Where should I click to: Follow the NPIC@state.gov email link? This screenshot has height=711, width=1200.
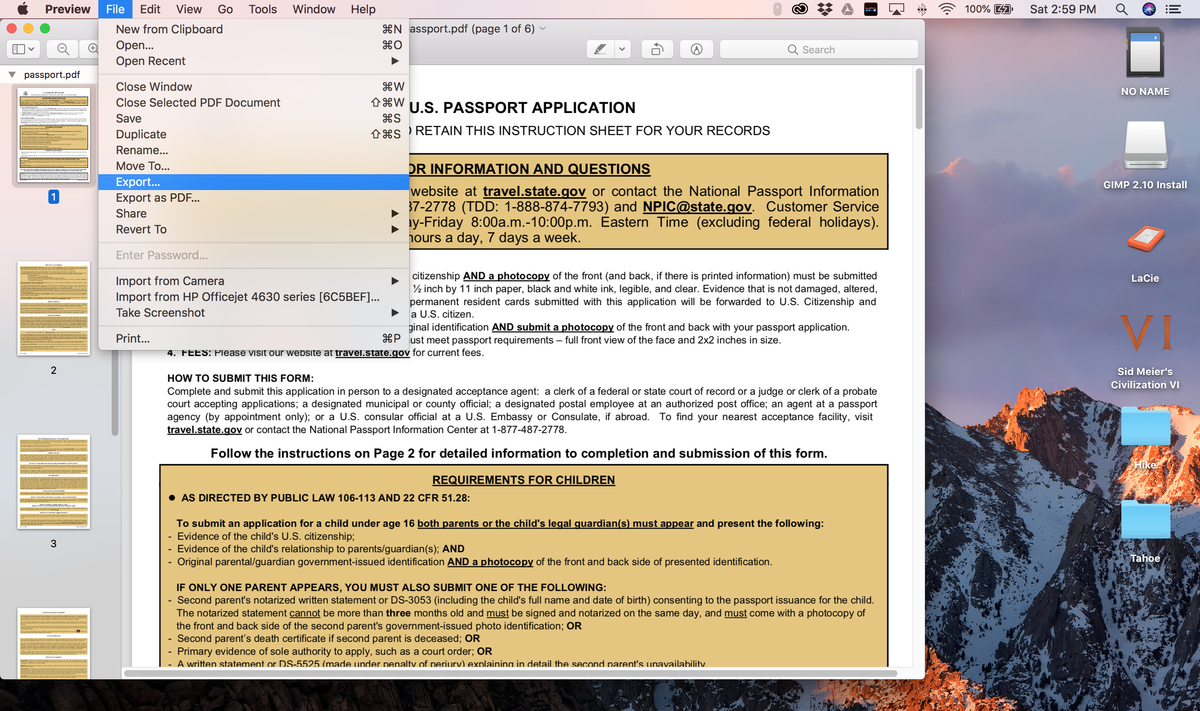[697, 207]
